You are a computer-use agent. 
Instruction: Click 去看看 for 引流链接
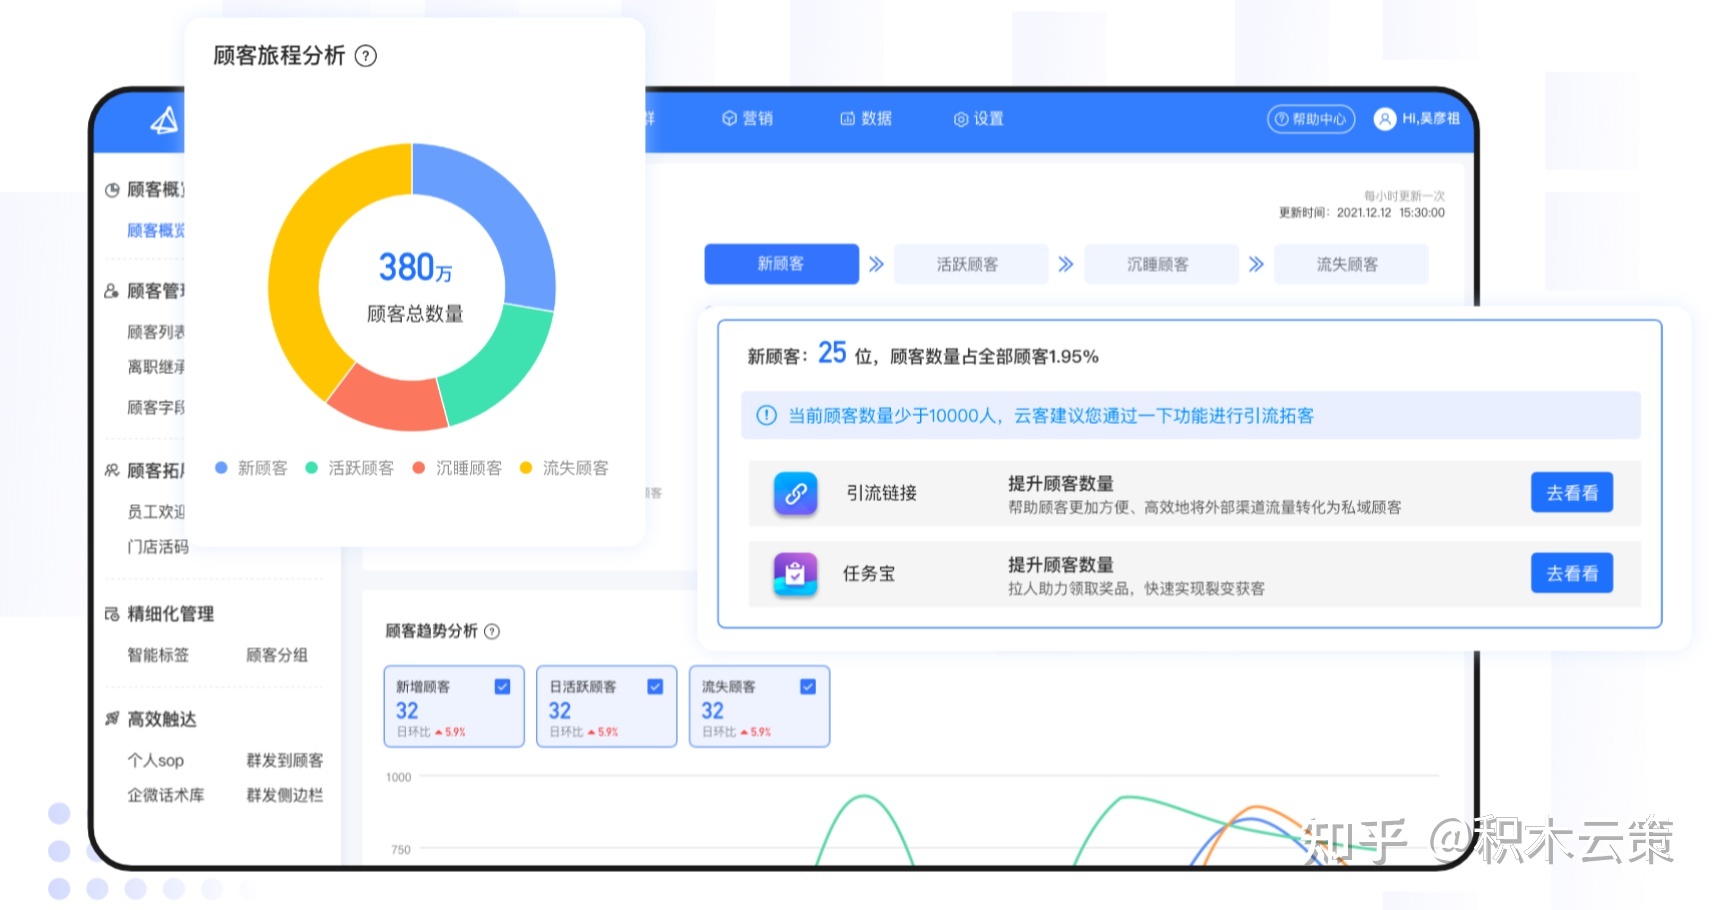coord(1572,492)
